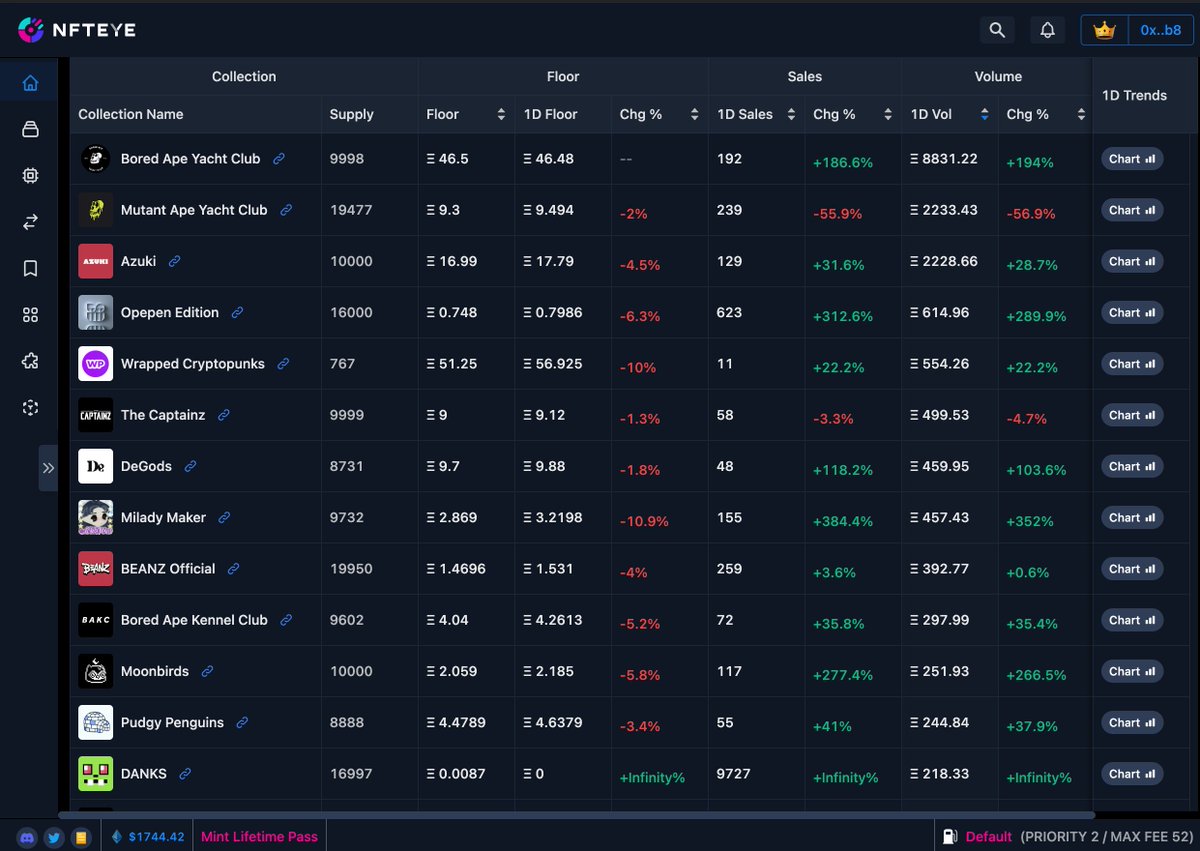Open the Default gas priority setting
Image resolution: width=1200 pixels, height=851 pixels.
[x=988, y=837]
